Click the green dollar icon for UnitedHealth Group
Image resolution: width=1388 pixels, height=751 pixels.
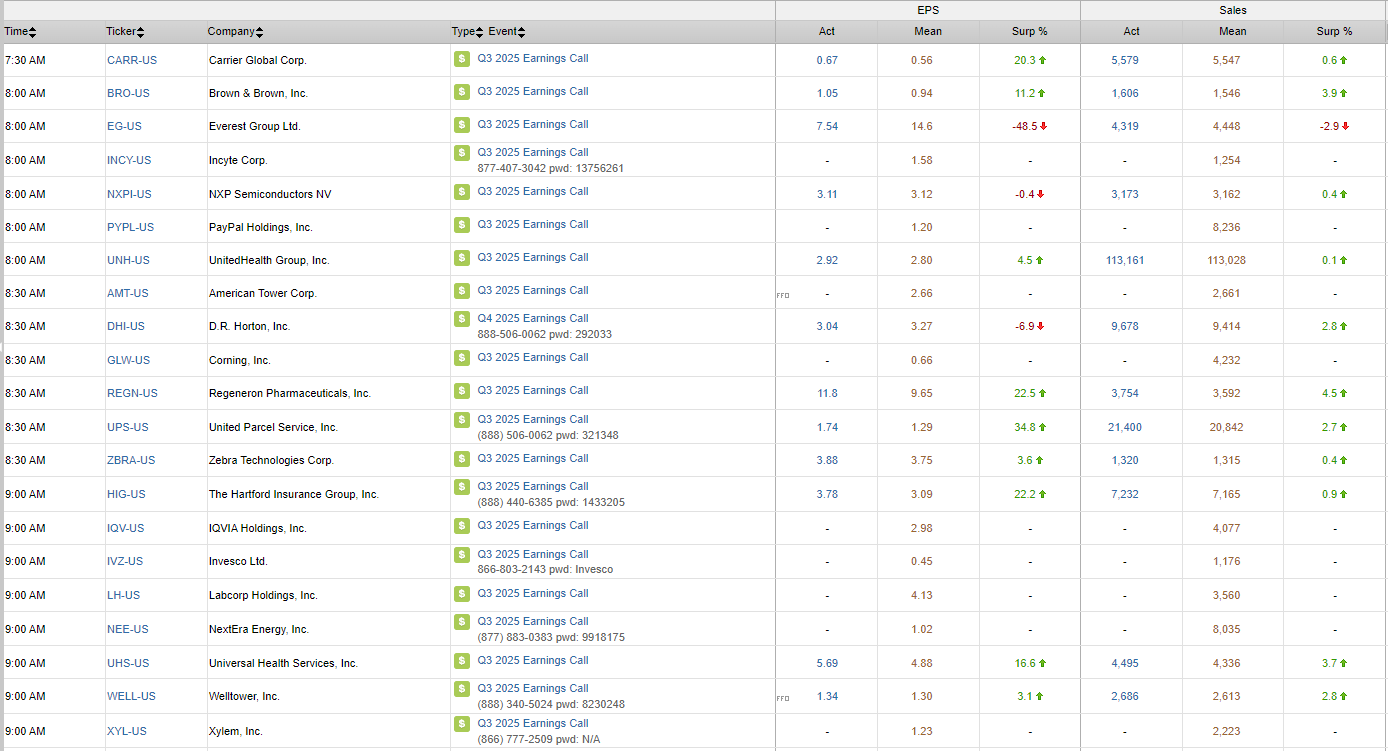[461, 258]
